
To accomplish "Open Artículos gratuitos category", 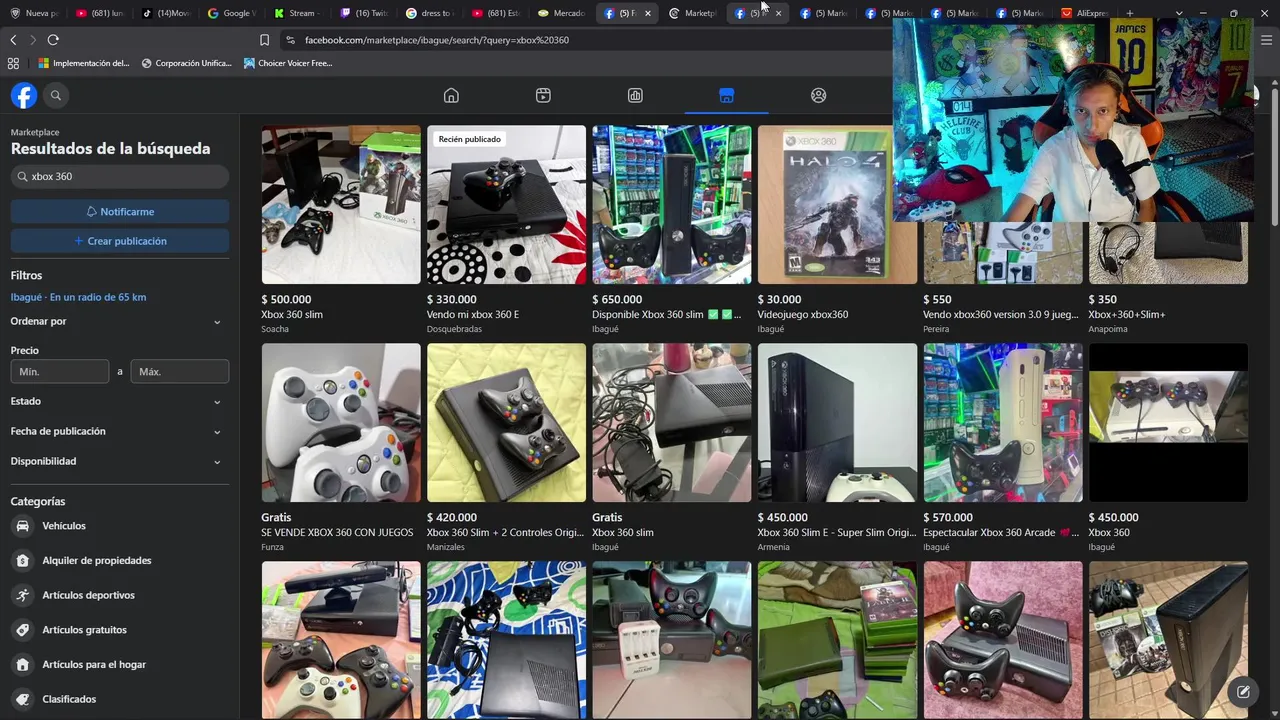I will [119, 630].
